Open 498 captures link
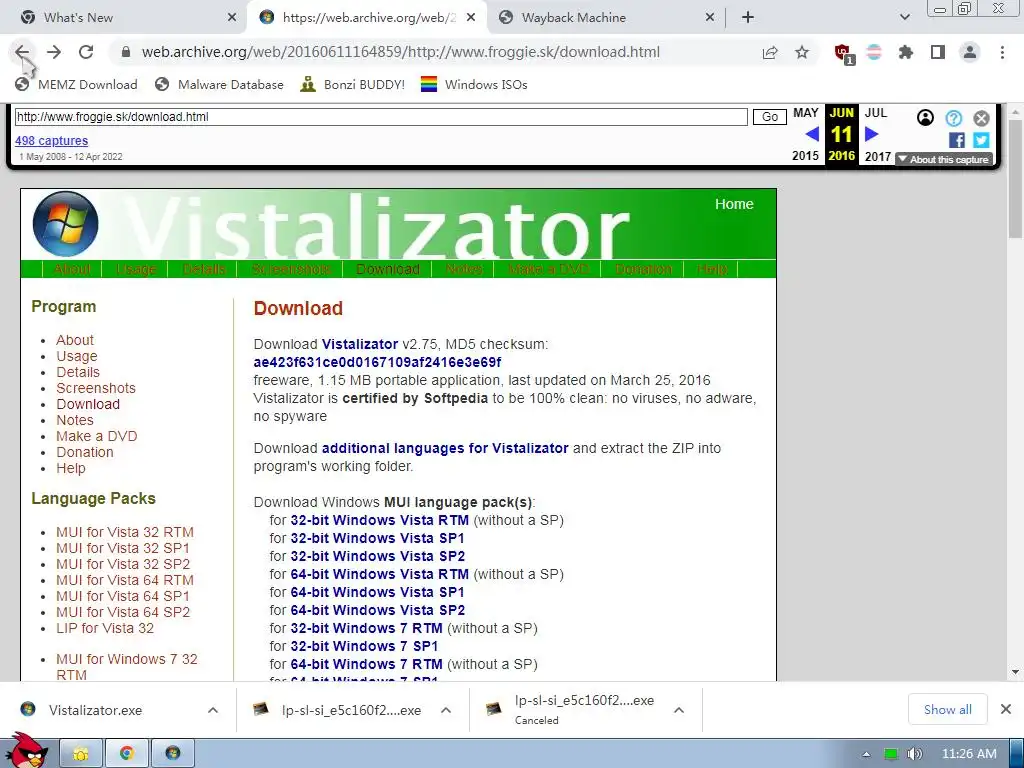Image resolution: width=1024 pixels, height=768 pixels. point(52,140)
